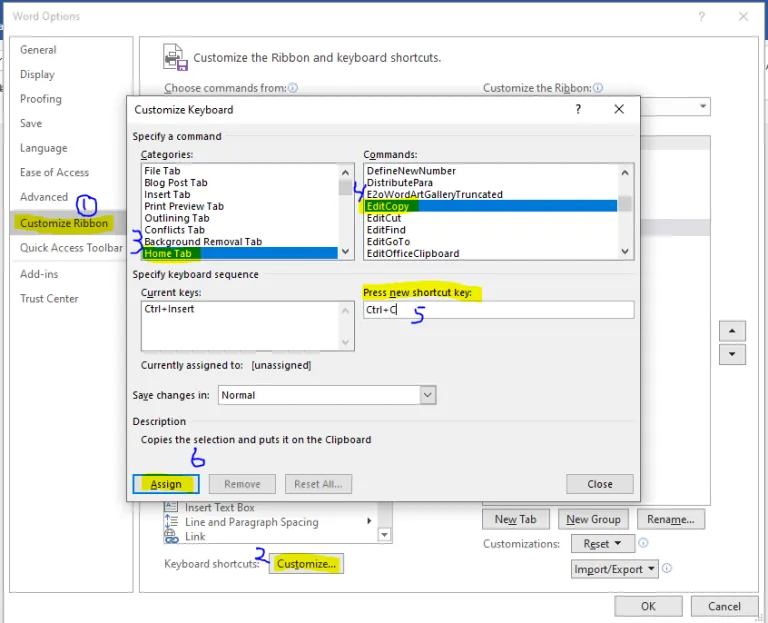Open Quick Access Toolbar settings
This screenshot has height=623, width=768.
click(x=71, y=248)
